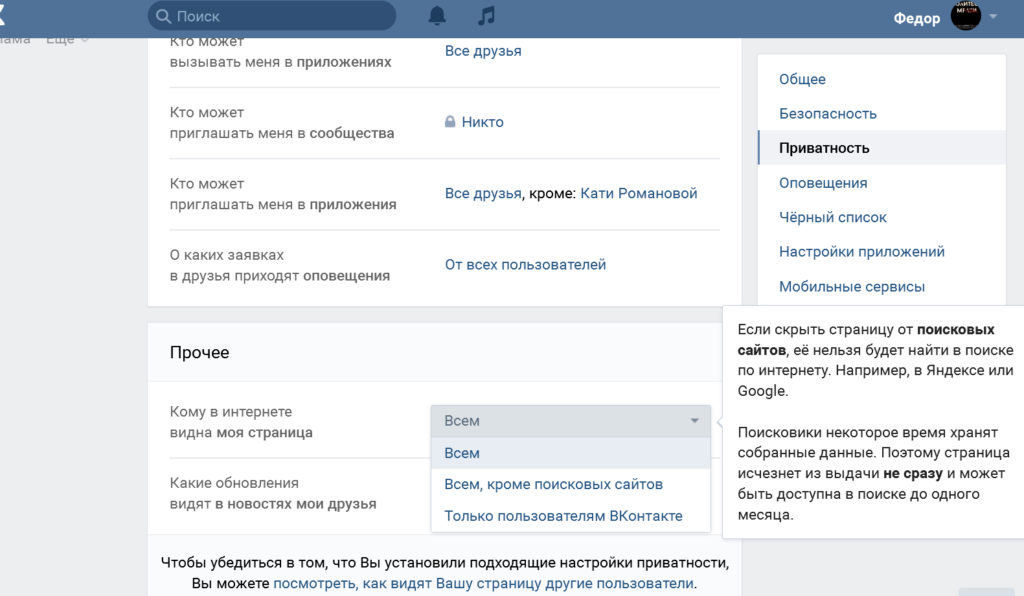Image resolution: width=1024 pixels, height=596 pixels.
Task: Open the Общее settings tab
Action: (x=802, y=79)
